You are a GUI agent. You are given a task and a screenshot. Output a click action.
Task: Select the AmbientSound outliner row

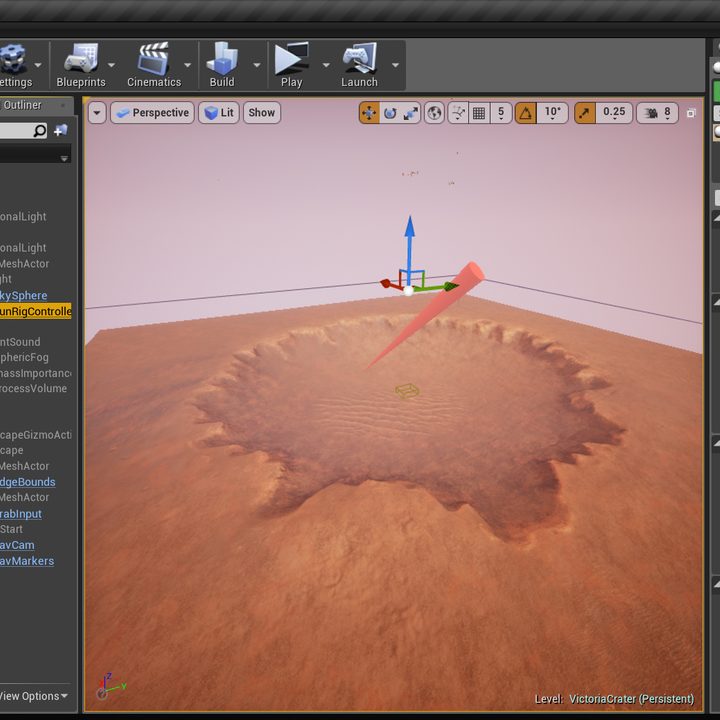pyautogui.click(x=35, y=342)
